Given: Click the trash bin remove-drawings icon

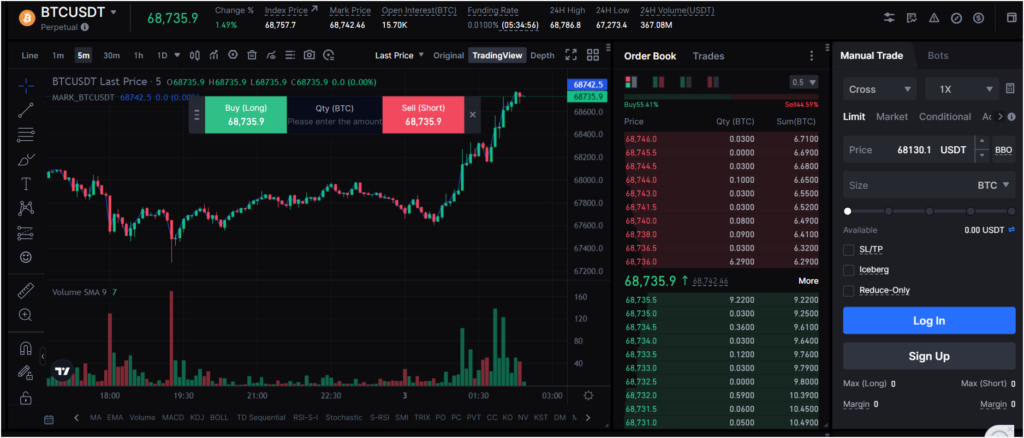Looking at the screenshot, I should coord(251,55).
